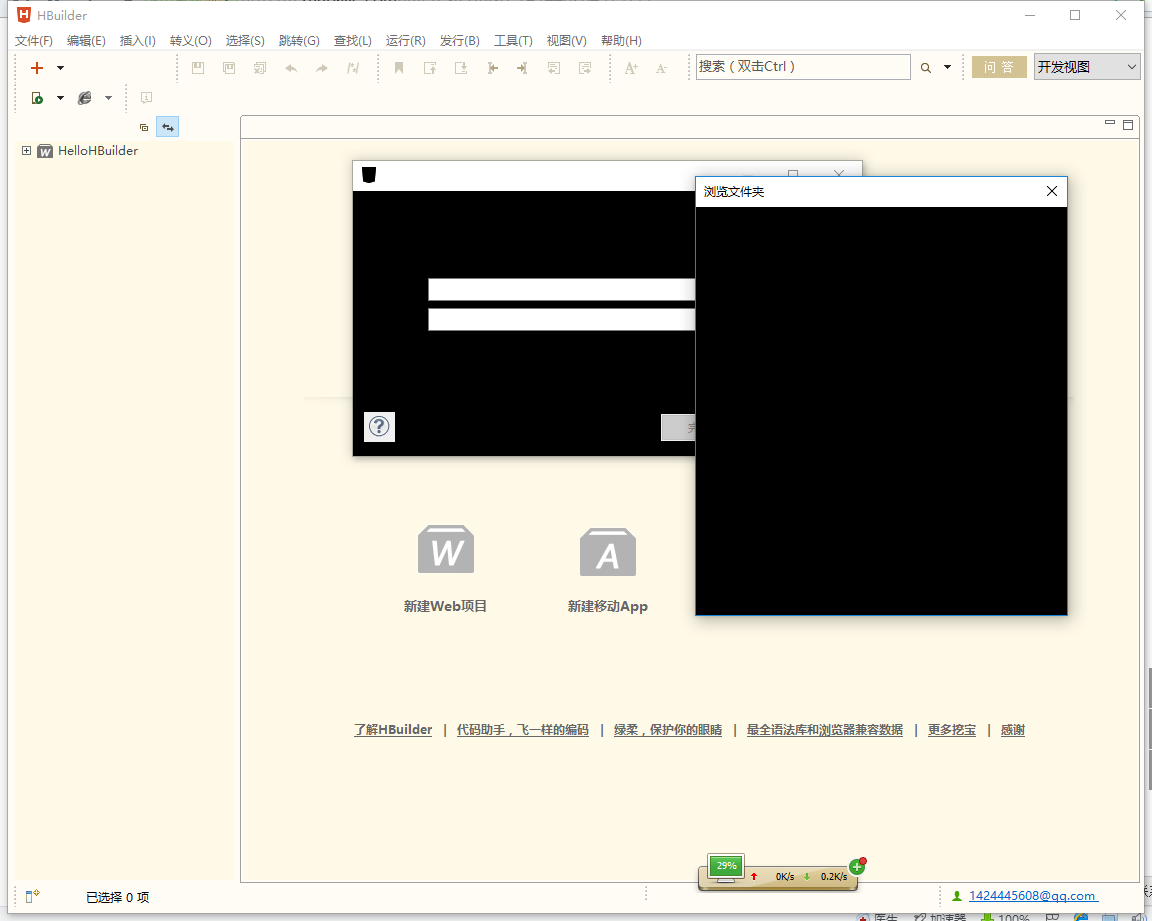
Task: Minimize the editor area panel
Action: pos(1110,123)
